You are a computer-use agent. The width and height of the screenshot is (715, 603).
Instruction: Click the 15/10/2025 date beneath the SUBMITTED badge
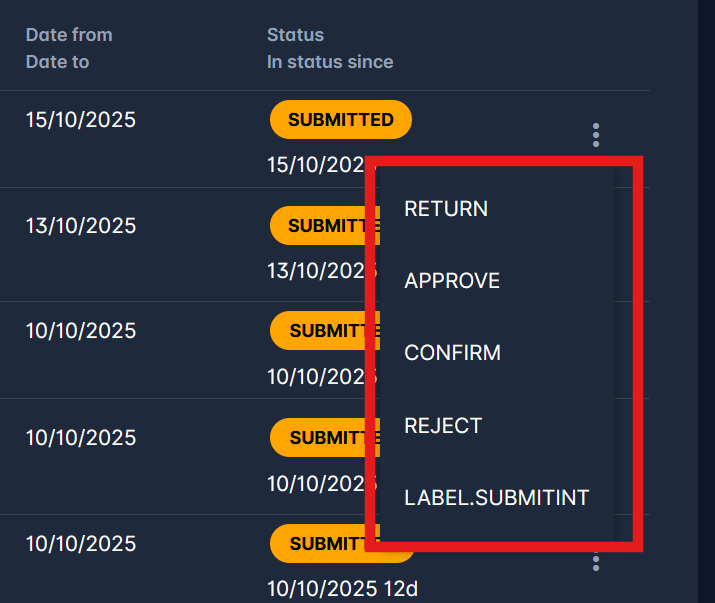[316, 164]
